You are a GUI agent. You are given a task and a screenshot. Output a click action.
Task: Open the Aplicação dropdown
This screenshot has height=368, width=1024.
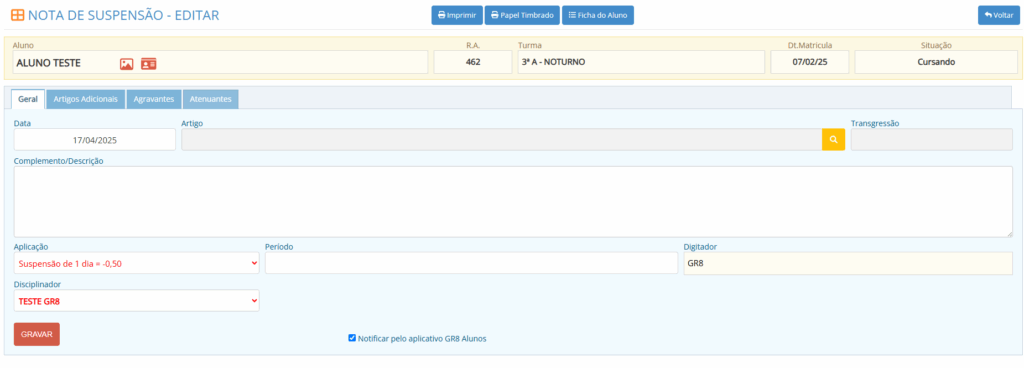(136, 264)
